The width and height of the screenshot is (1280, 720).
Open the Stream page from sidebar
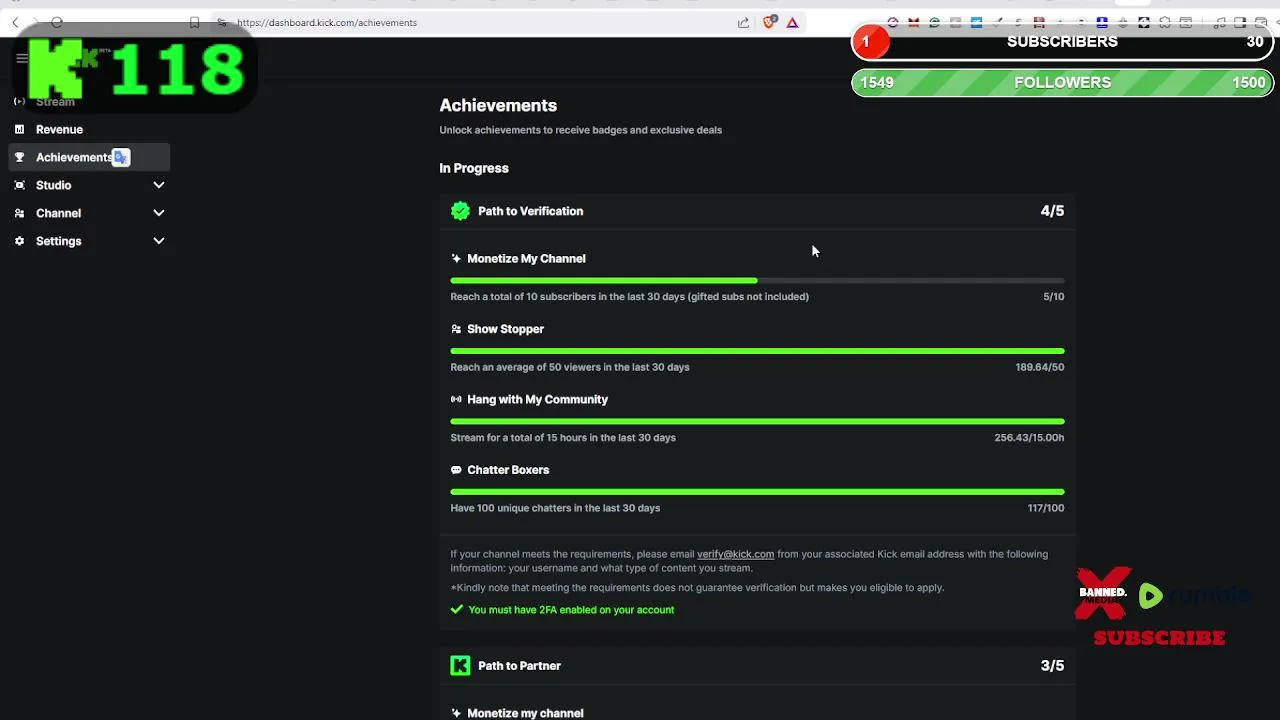click(55, 102)
